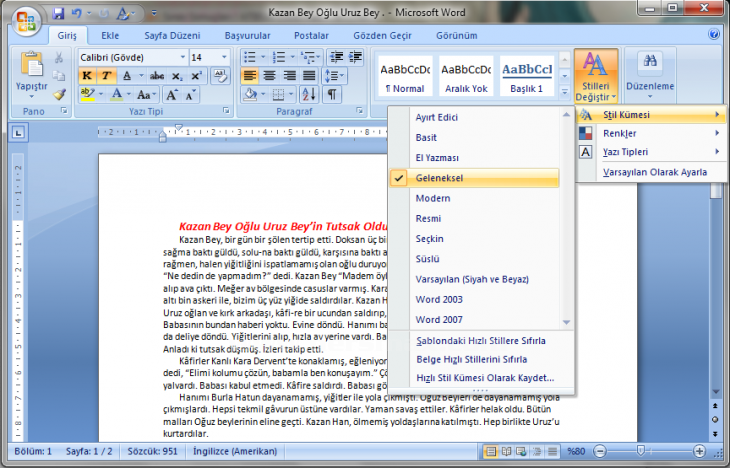The width and height of the screenshot is (730, 468).
Task: Expand the styles gallery More arrow
Action: (564, 93)
